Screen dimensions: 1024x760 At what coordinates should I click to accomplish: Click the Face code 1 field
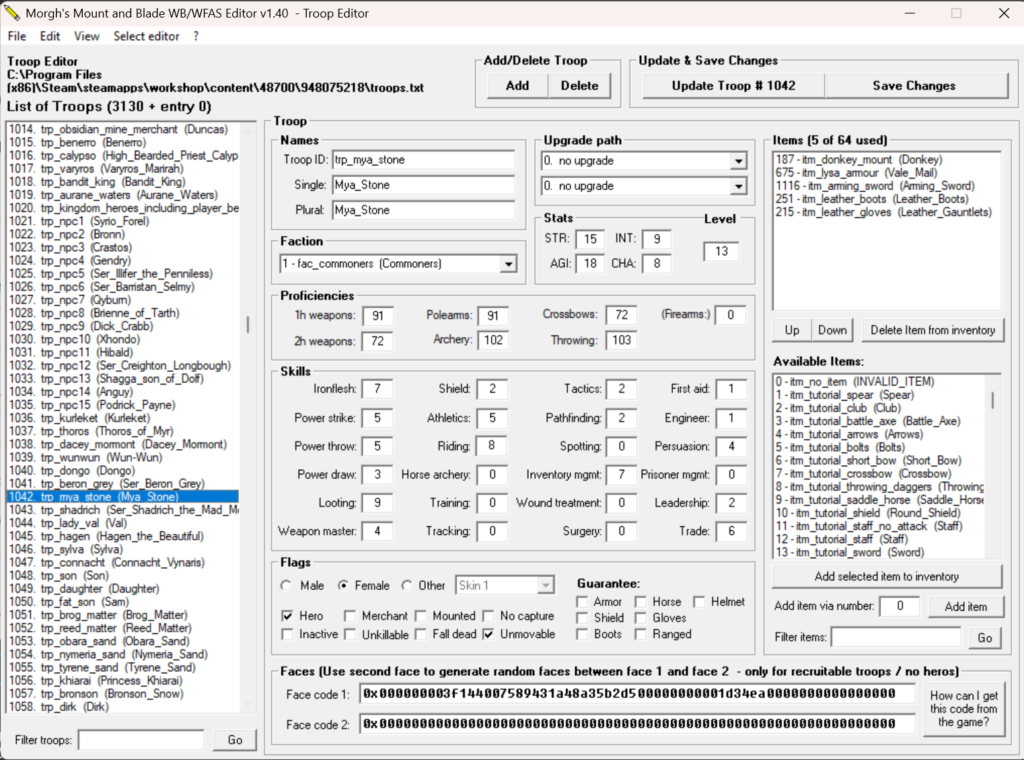tap(637, 693)
